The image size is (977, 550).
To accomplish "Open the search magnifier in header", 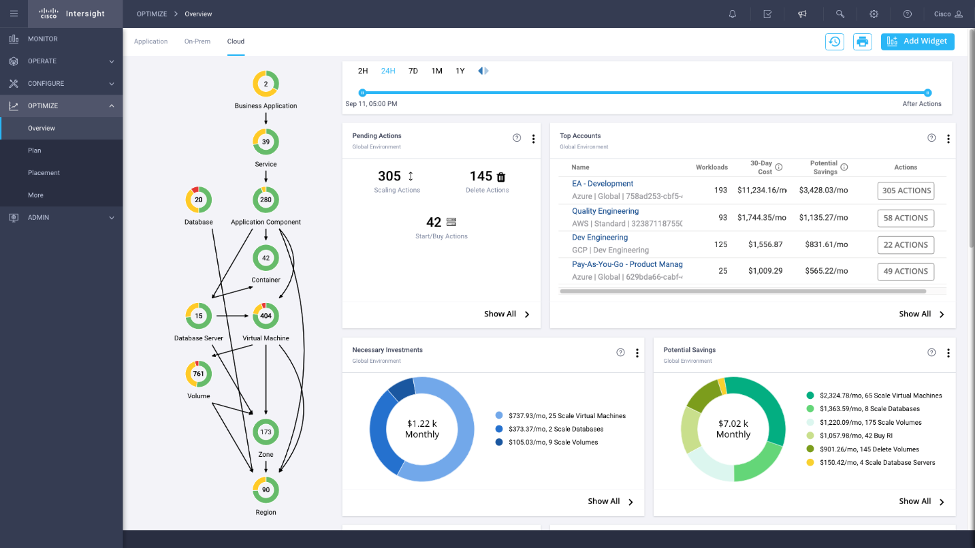I will pyautogui.click(x=840, y=14).
